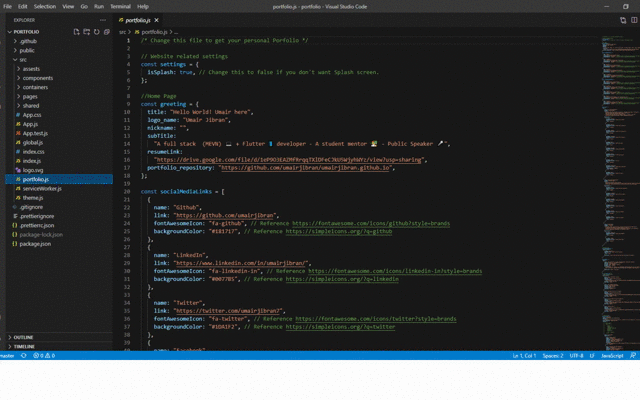Refresh the Explorer file tree
This screenshot has width=640, height=400.
tap(97, 32)
